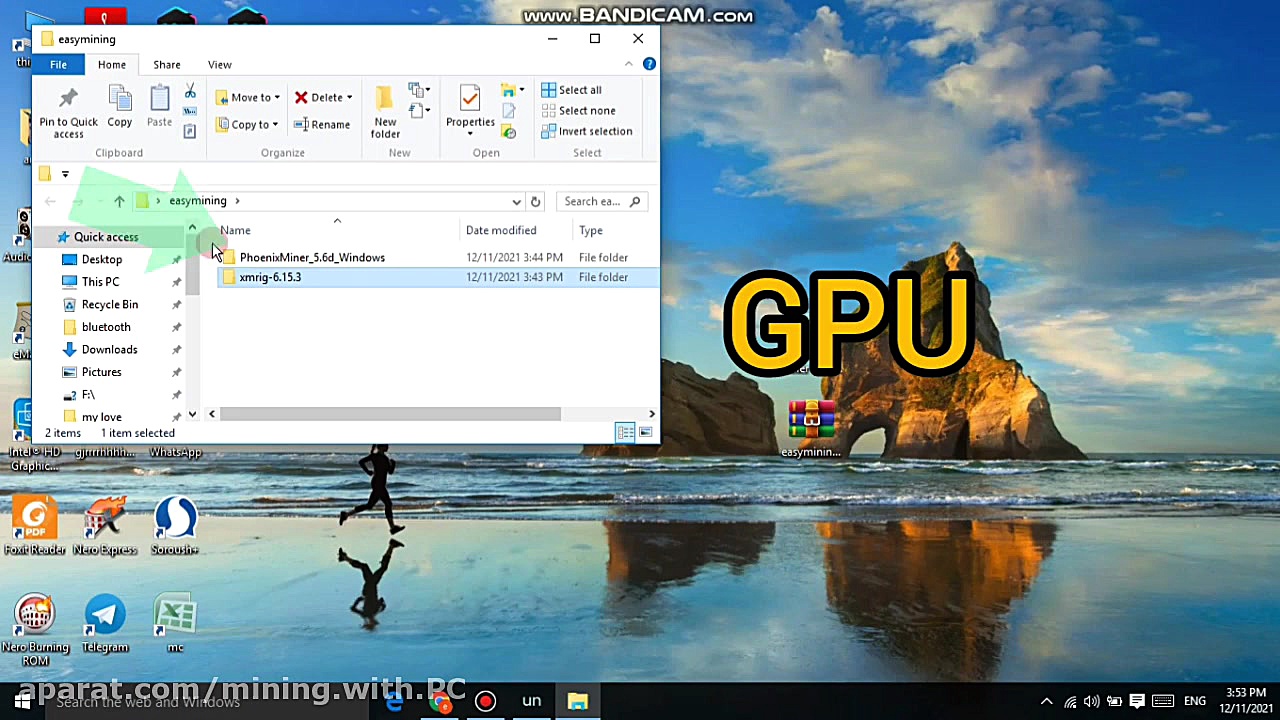1280x720 pixels.
Task: Click the Edit icon in the Open group
Action: coord(509,111)
